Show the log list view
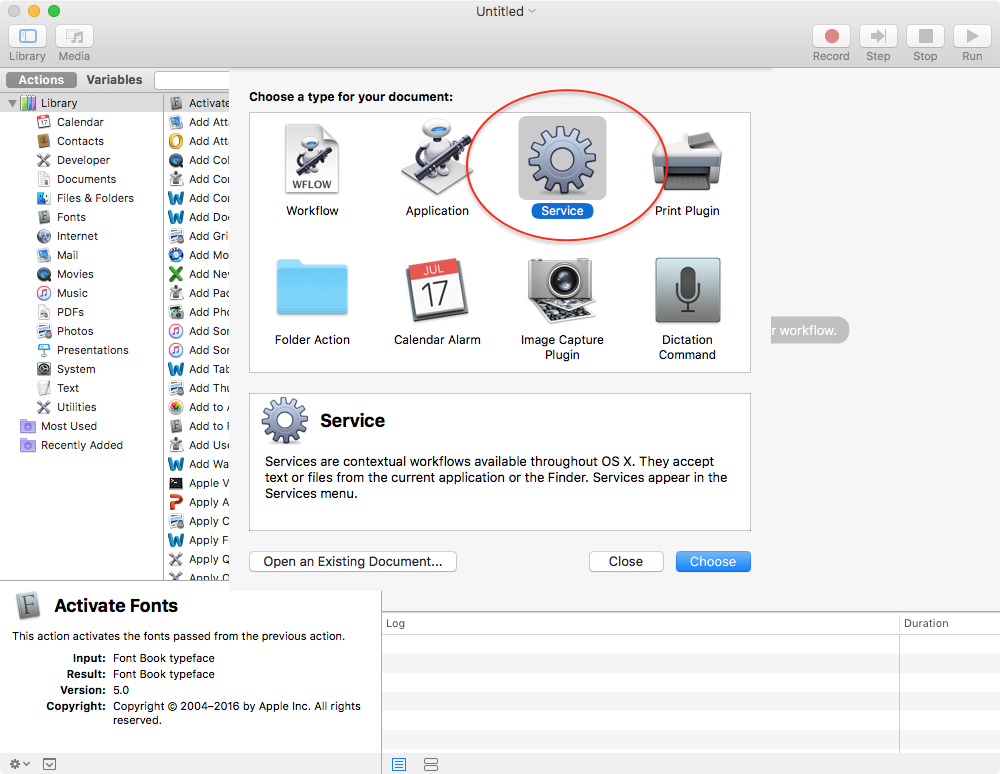This screenshot has height=774, width=1000. [x=399, y=764]
